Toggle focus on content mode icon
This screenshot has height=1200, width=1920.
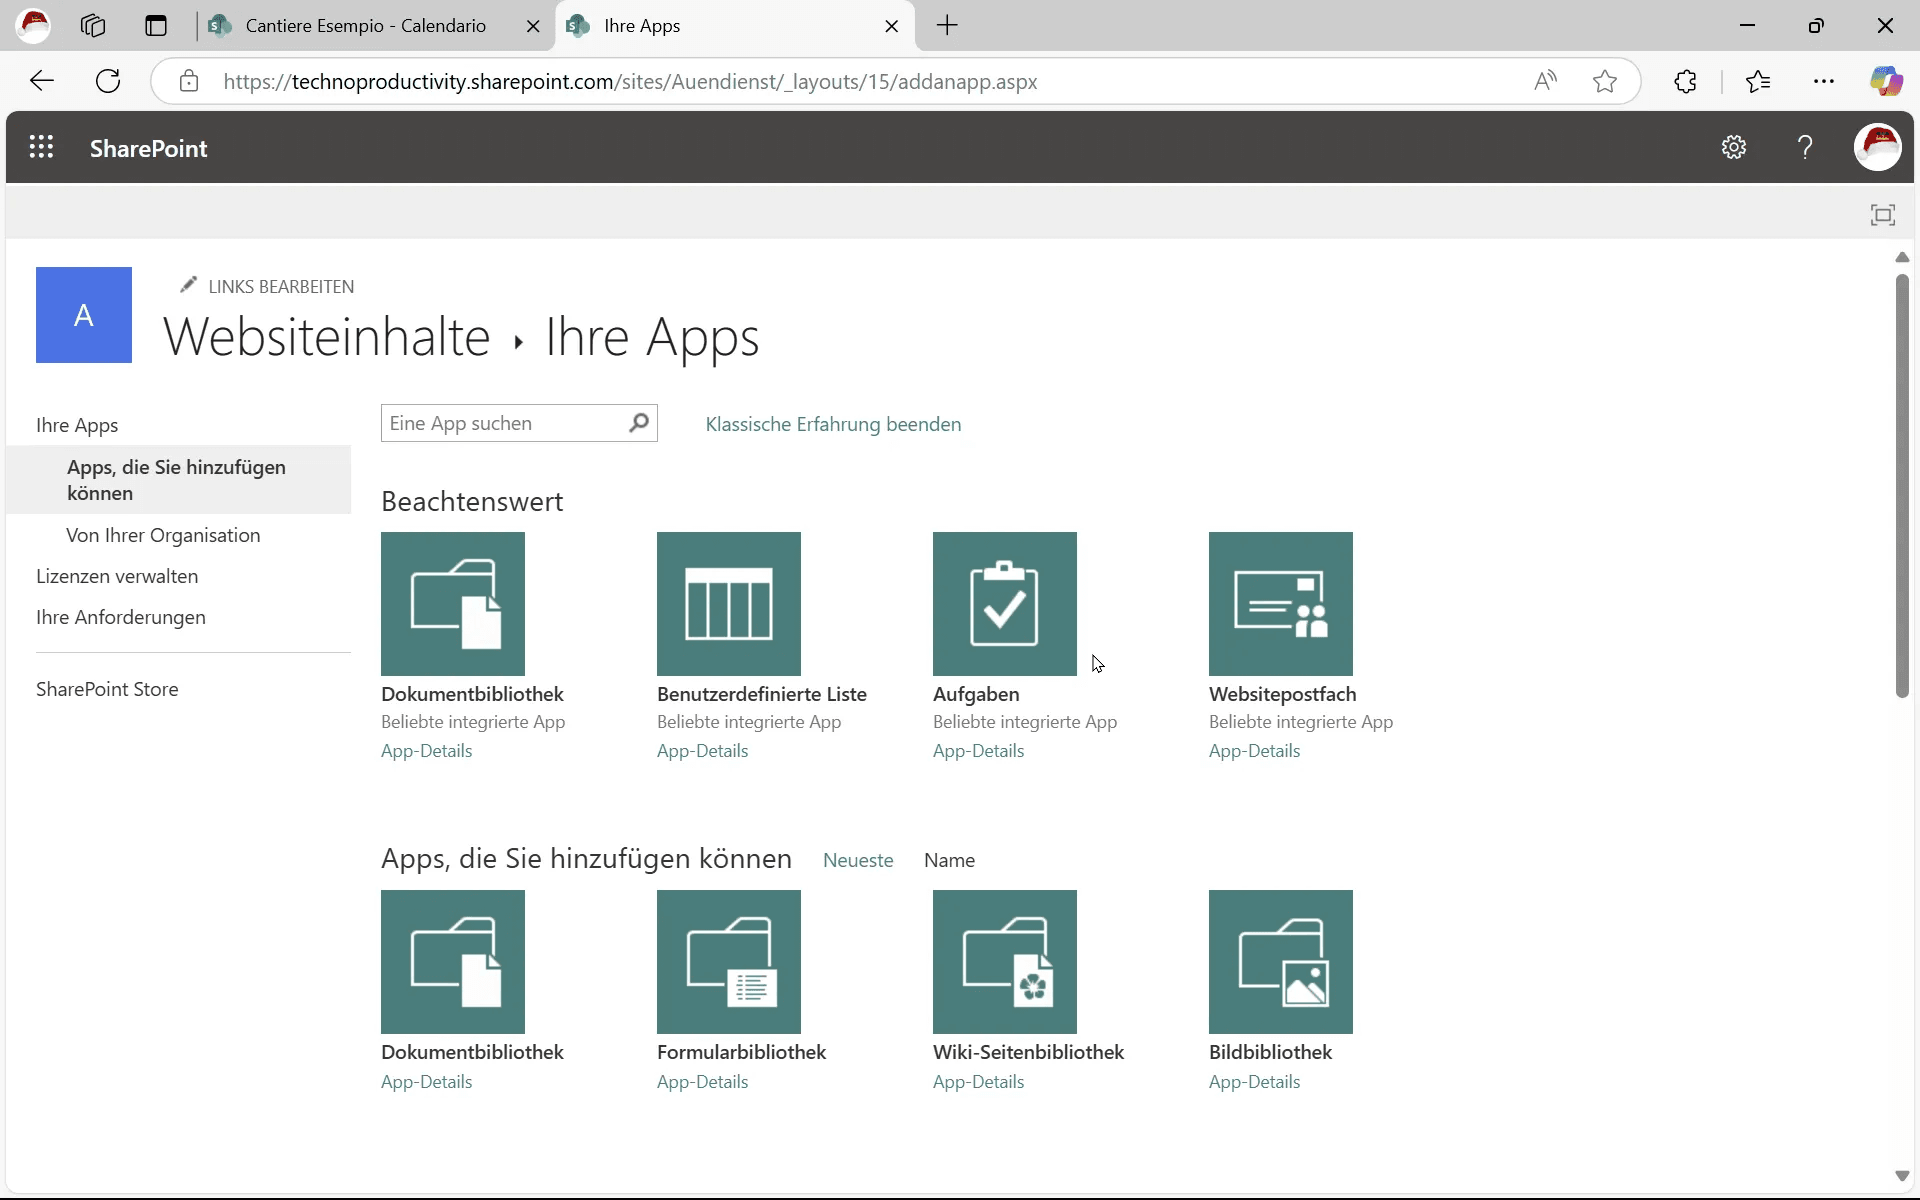(1882, 215)
